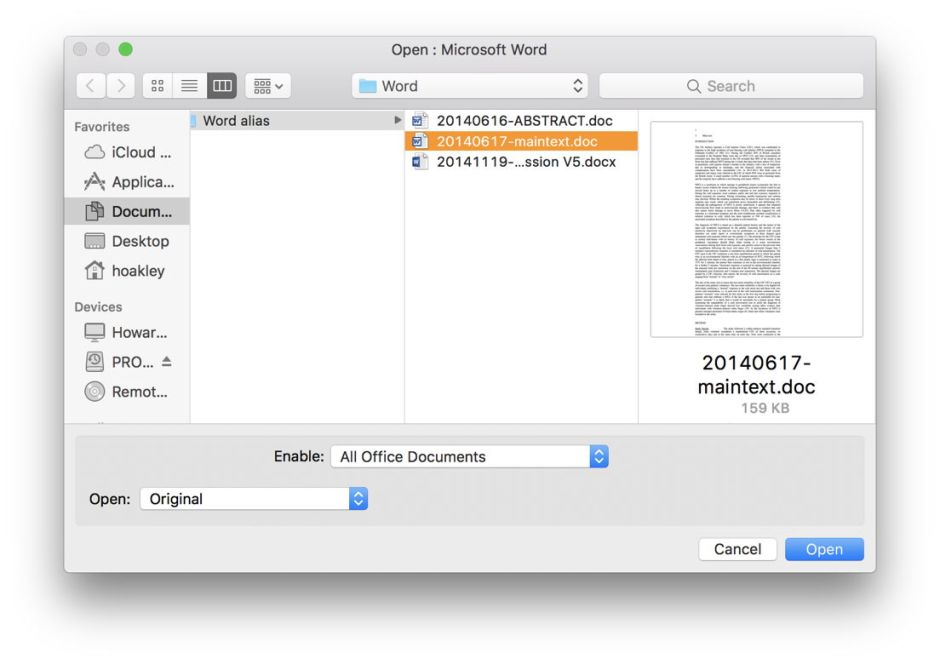Click the Word icon beside 20140616-ABSTRACT.doc
Viewport: 940px width, 664px height.
click(x=419, y=120)
